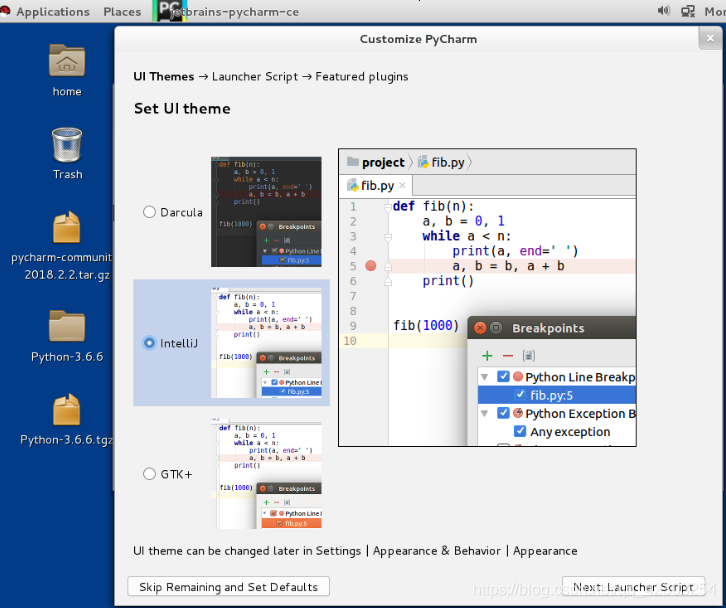Click the red close button of Breakpoints preview
Screen dimensions: 726x608
pos(480,328)
